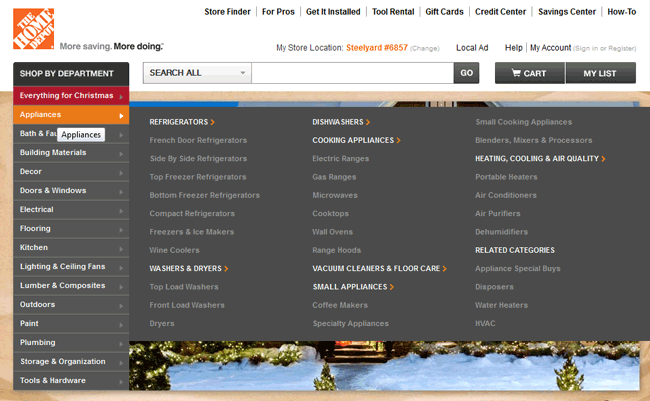
Task: Open Freezers & Ice Makers
Action: click(x=192, y=232)
